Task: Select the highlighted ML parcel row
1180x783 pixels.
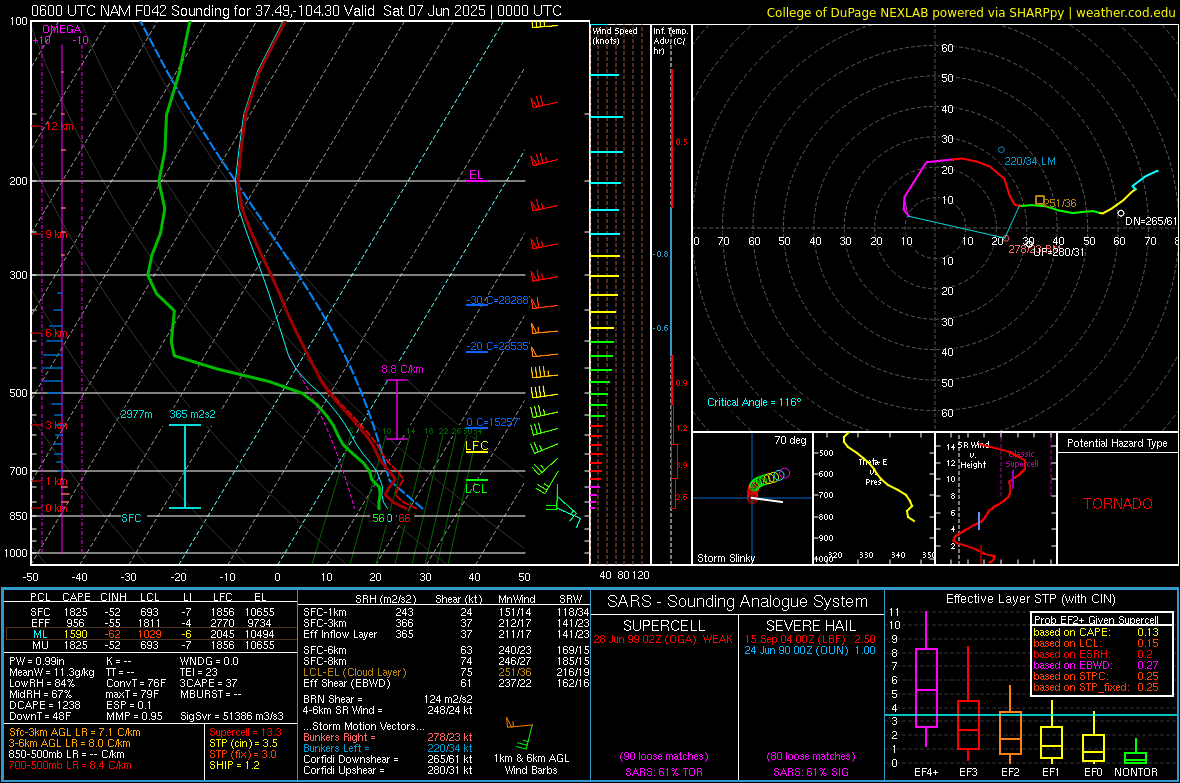Action: 151,634
